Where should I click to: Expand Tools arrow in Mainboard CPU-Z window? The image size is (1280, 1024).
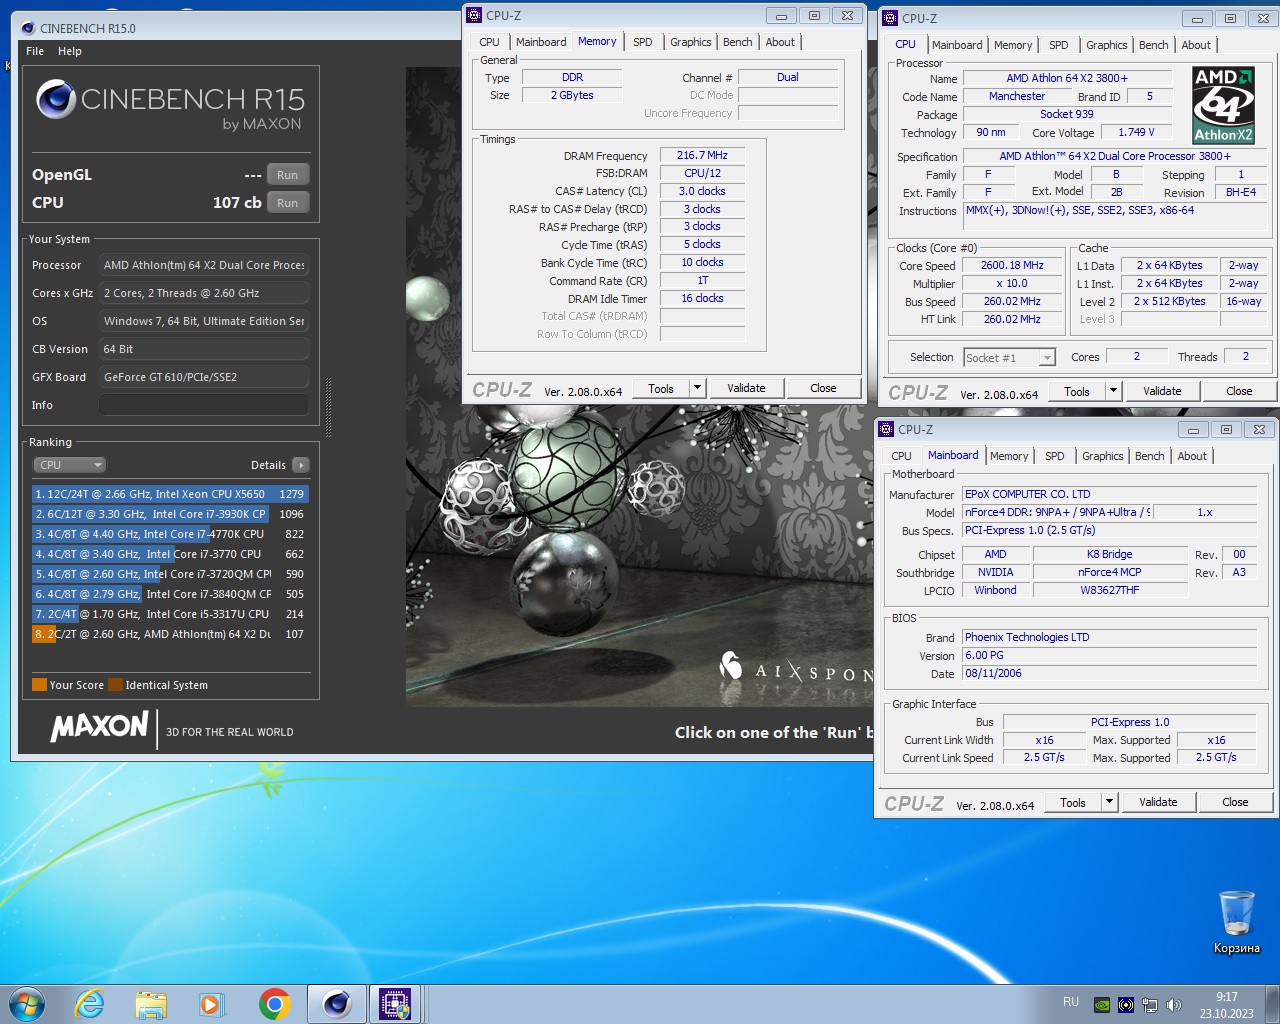pyautogui.click(x=1109, y=802)
